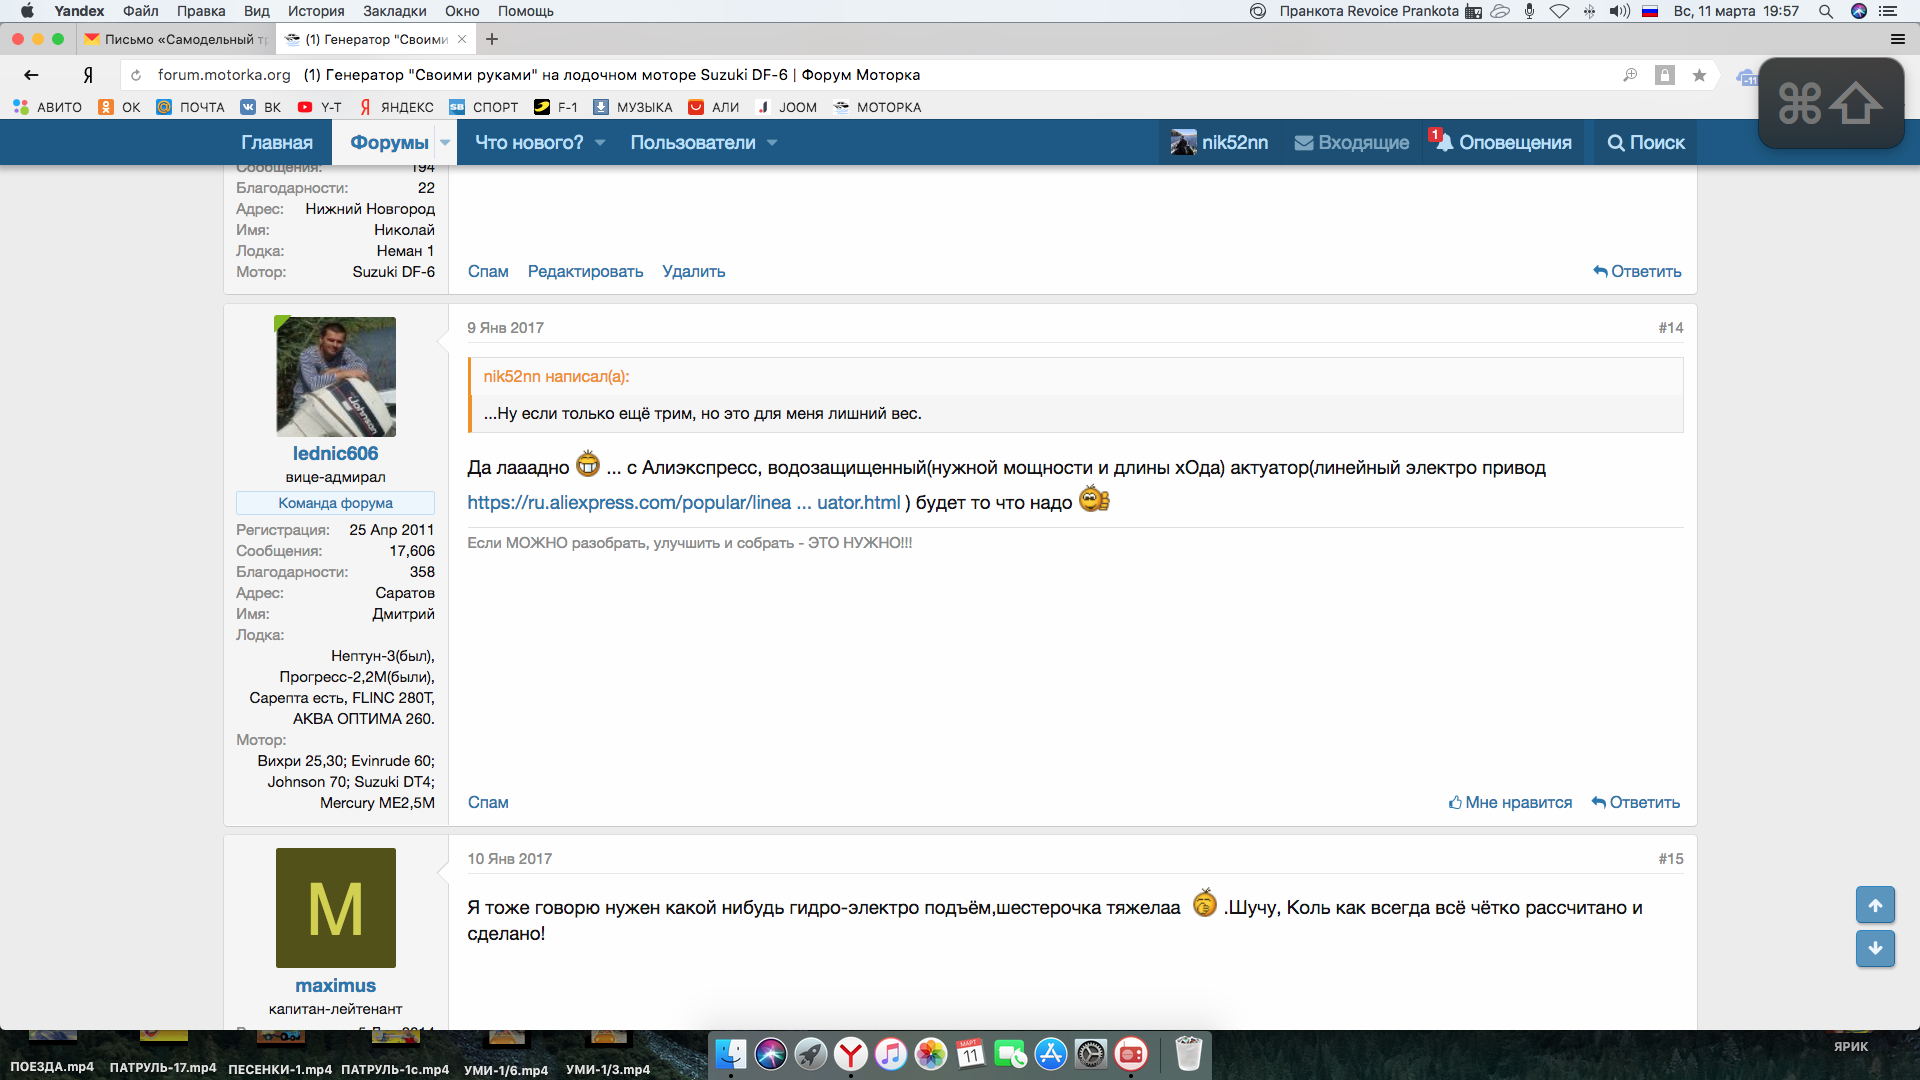Screen dimensions: 1920x1080
Task: Report post #14 as Спам
Action: pos(488,803)
